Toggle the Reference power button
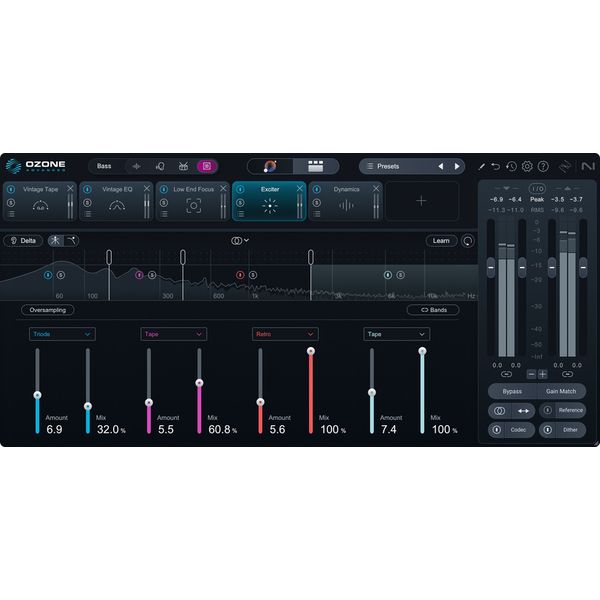Viewport: 600px width, 600px height. pos(548,410)
